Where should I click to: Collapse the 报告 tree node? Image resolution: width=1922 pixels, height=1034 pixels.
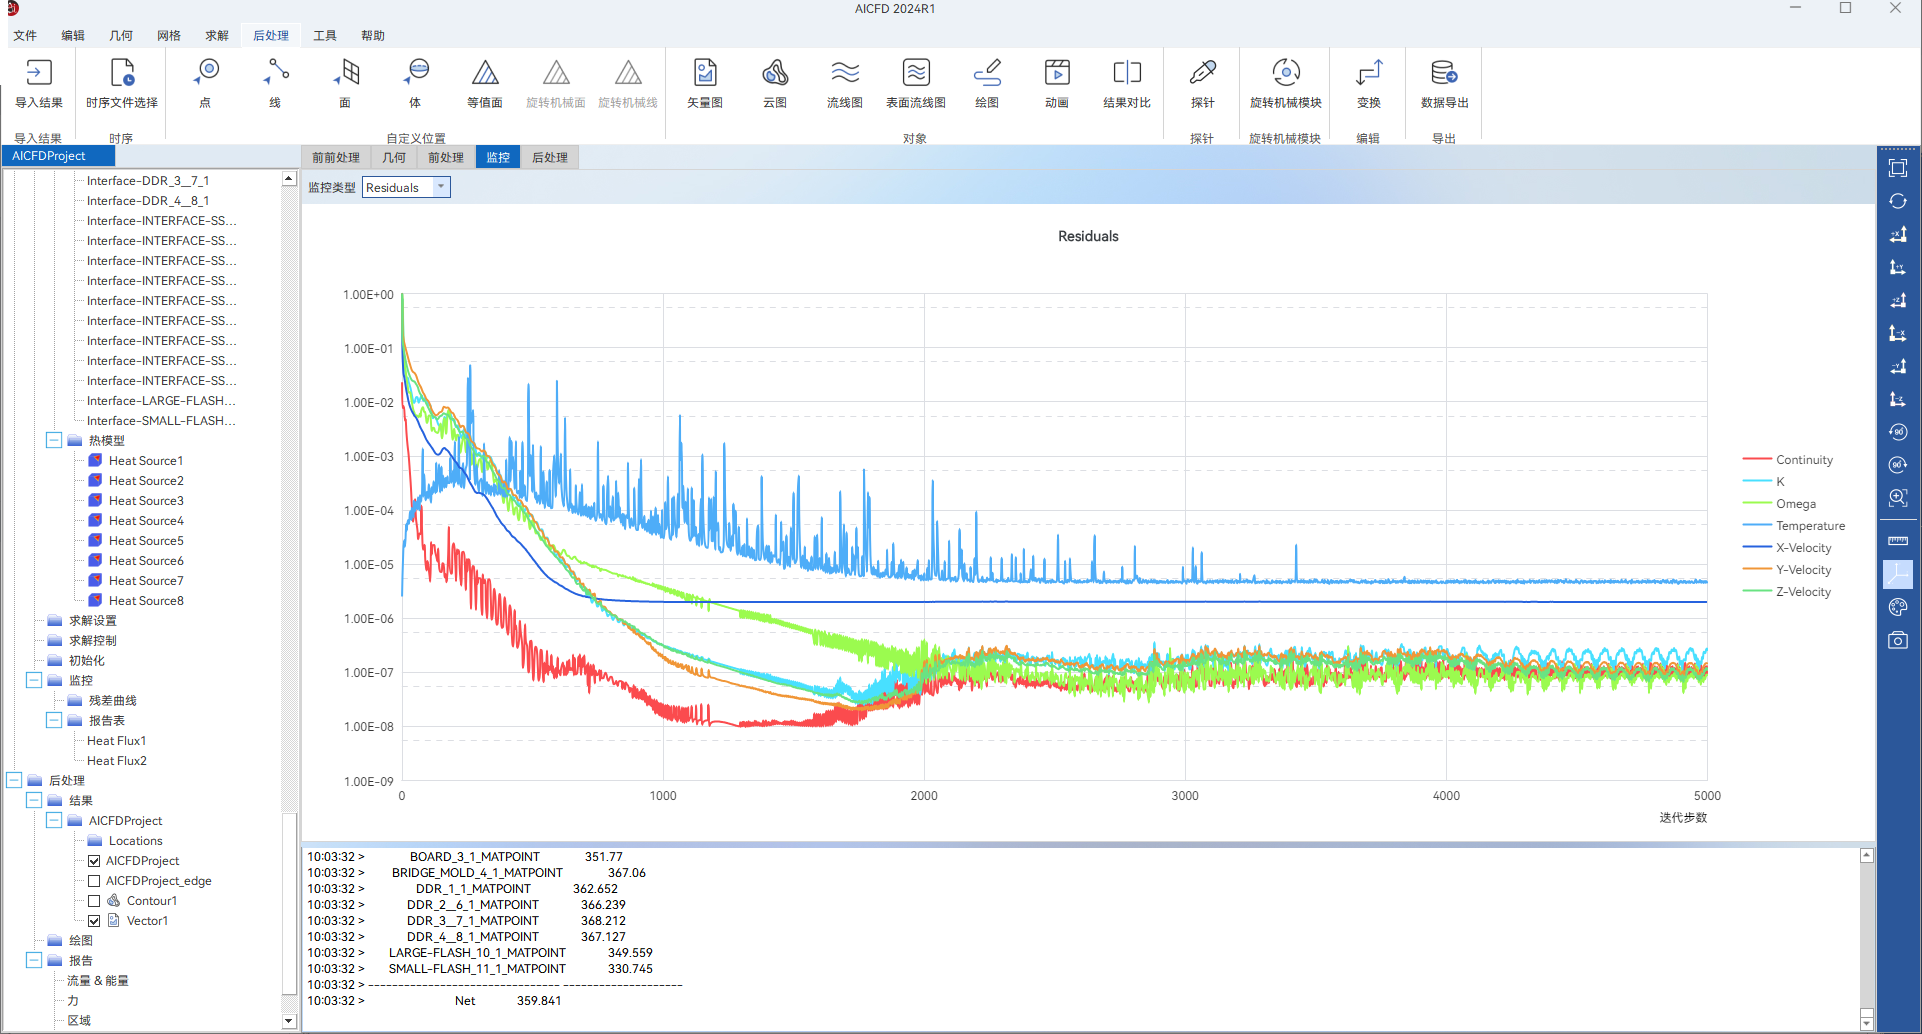tap(34, 960)
